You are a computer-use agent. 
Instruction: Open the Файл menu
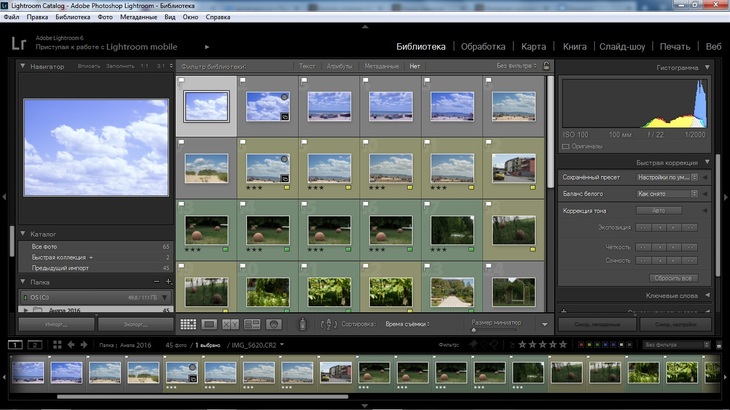pos(12,17)
